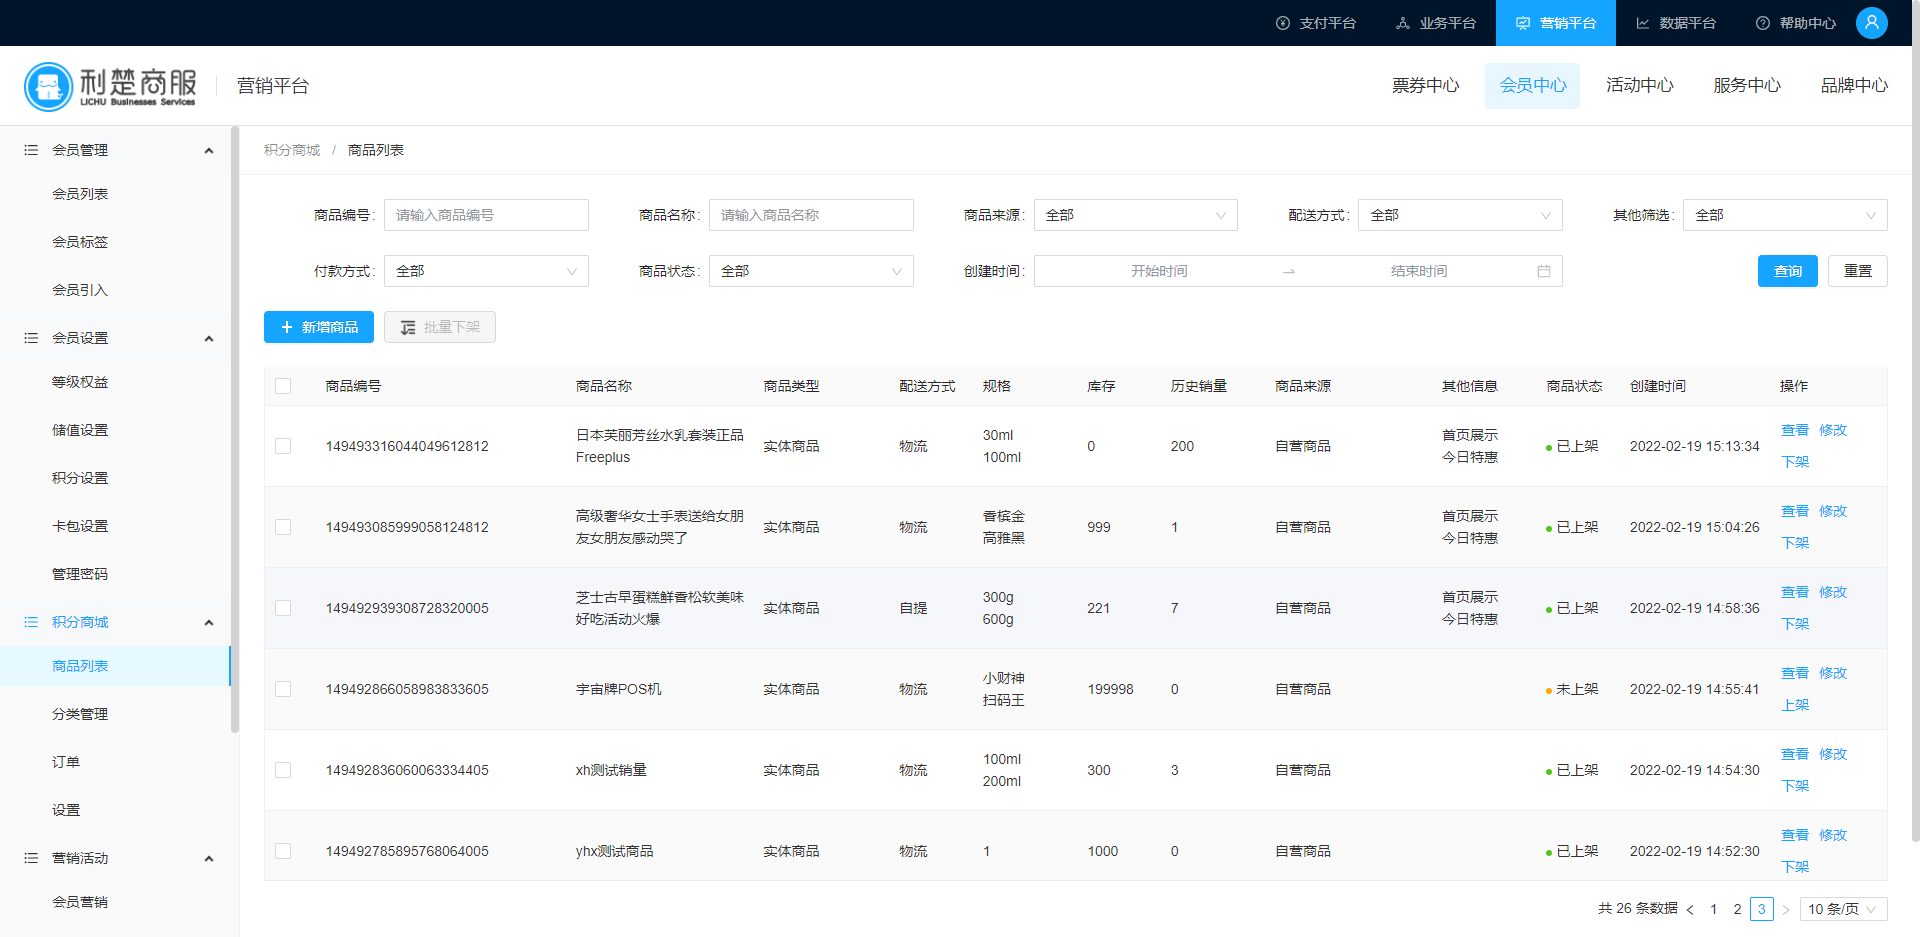
Task: Go to previous page arrow
Action: (x=1690, y=909)
